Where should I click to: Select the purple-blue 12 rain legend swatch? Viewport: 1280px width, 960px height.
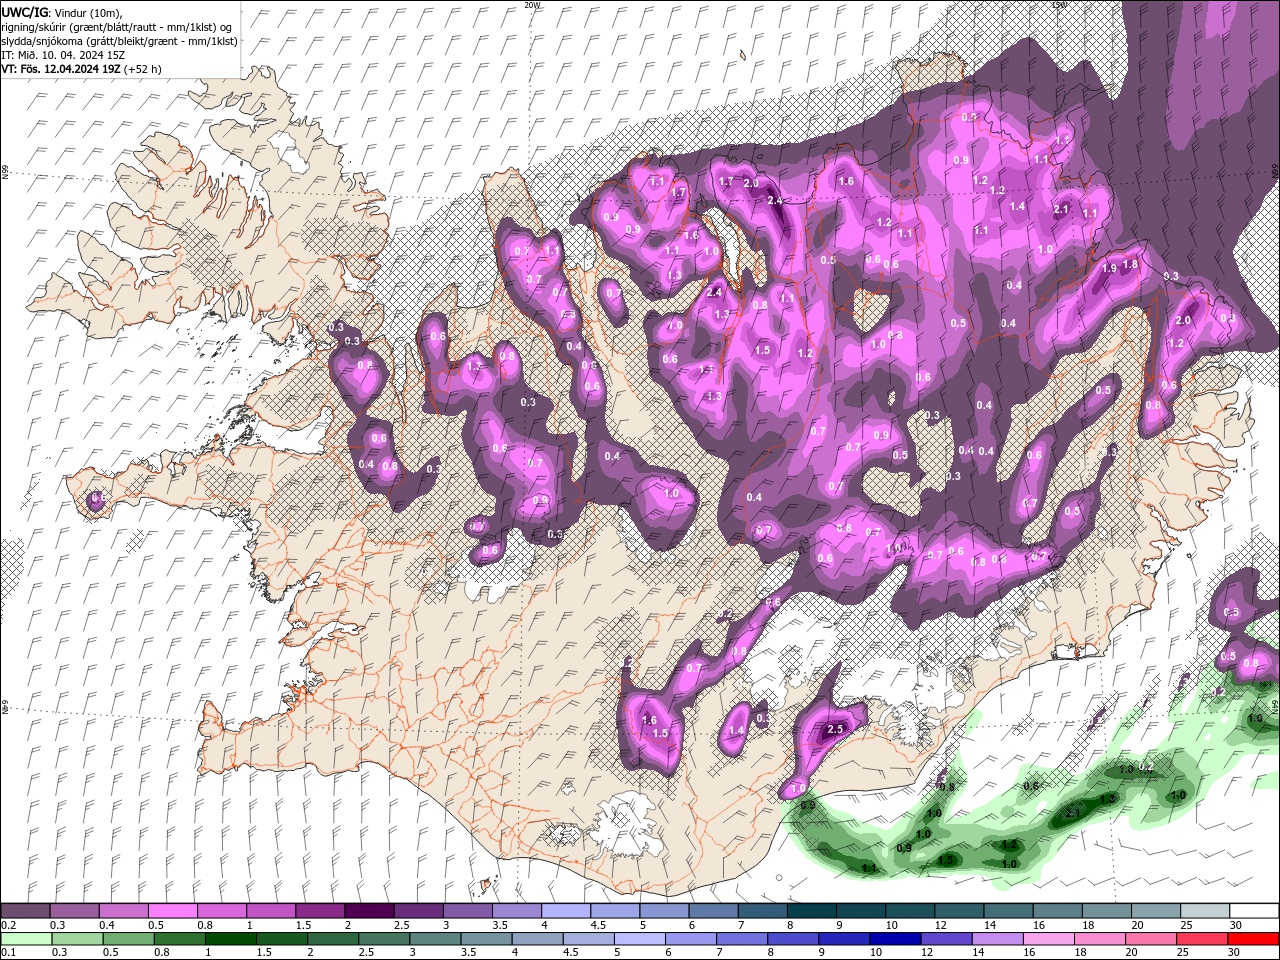945,939
